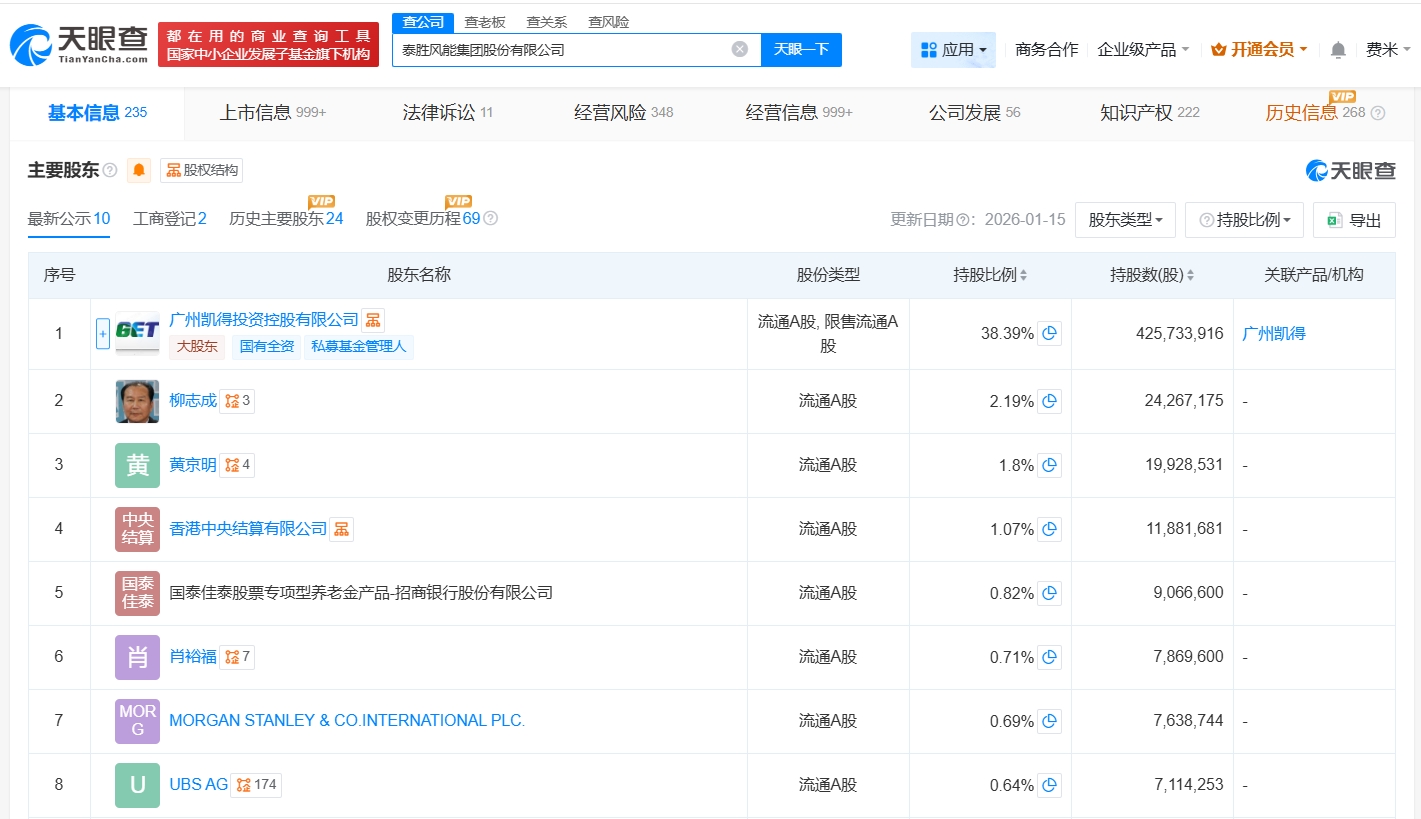Viewport: 1421px width, 819px height.
Task: Open notifications bell in top header
Action: [x=1338, y=50]
